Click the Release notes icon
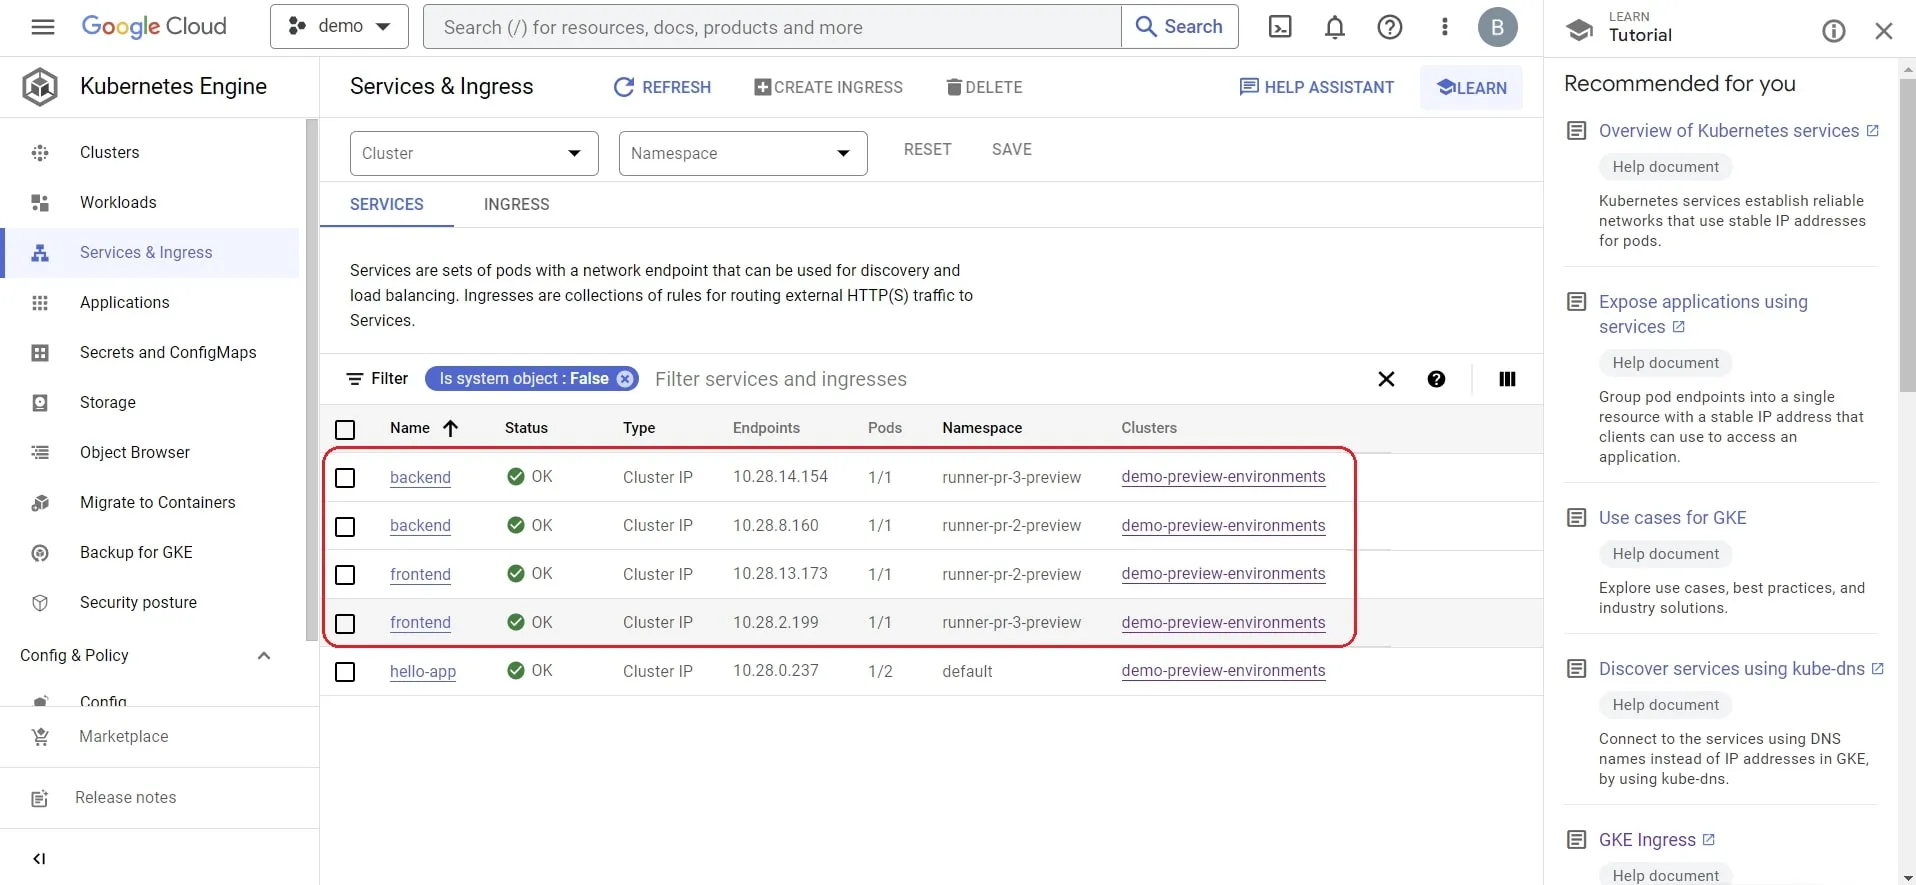This screenshot has width=1916, height=885. [x=40, y=798]
